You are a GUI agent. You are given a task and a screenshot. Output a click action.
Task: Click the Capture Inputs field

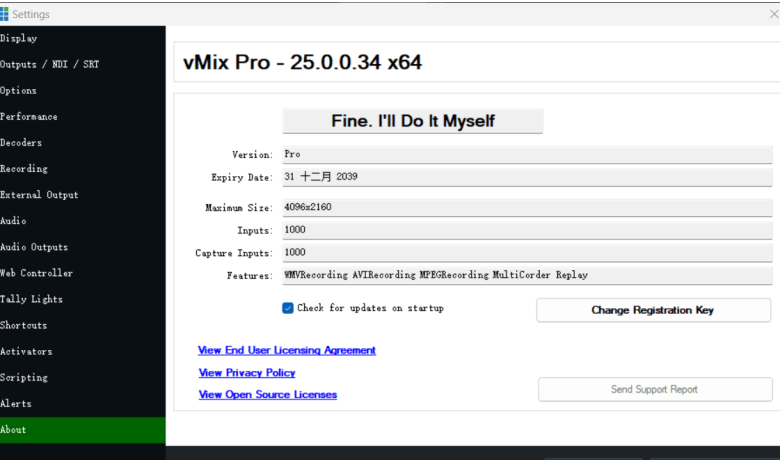pos(527,253)
